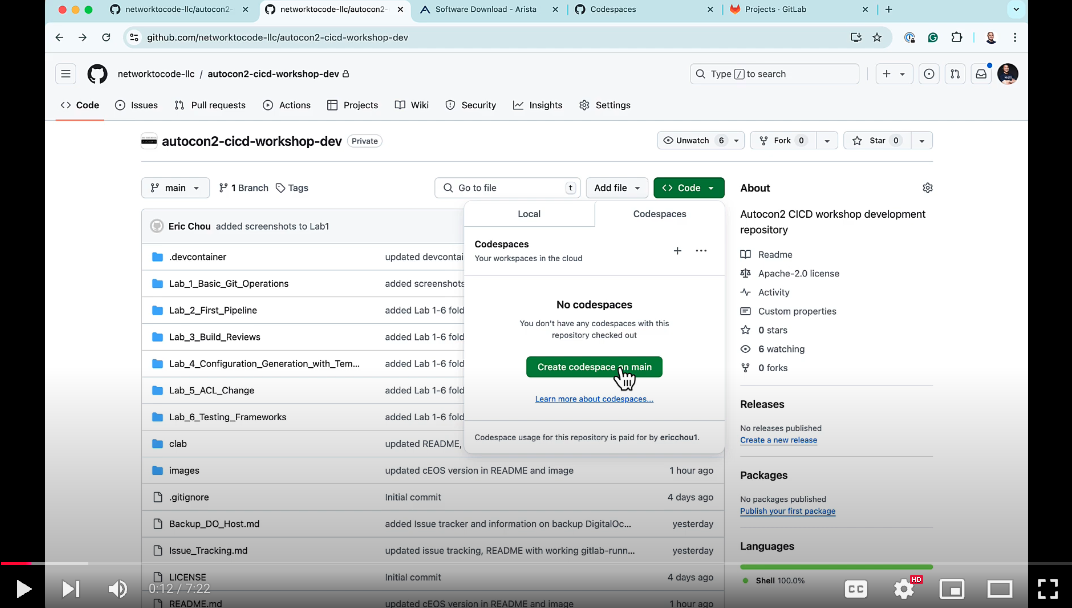Mute the video volume

coord(118,589)
